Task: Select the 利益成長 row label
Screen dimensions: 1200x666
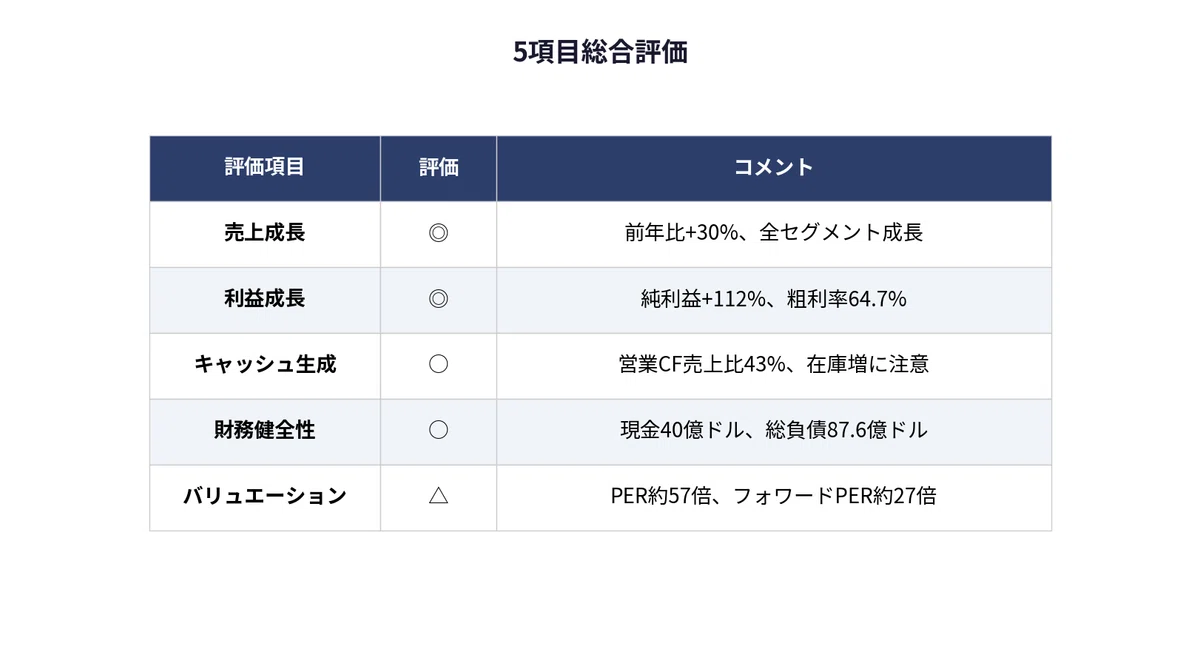Action: point(265,299)
